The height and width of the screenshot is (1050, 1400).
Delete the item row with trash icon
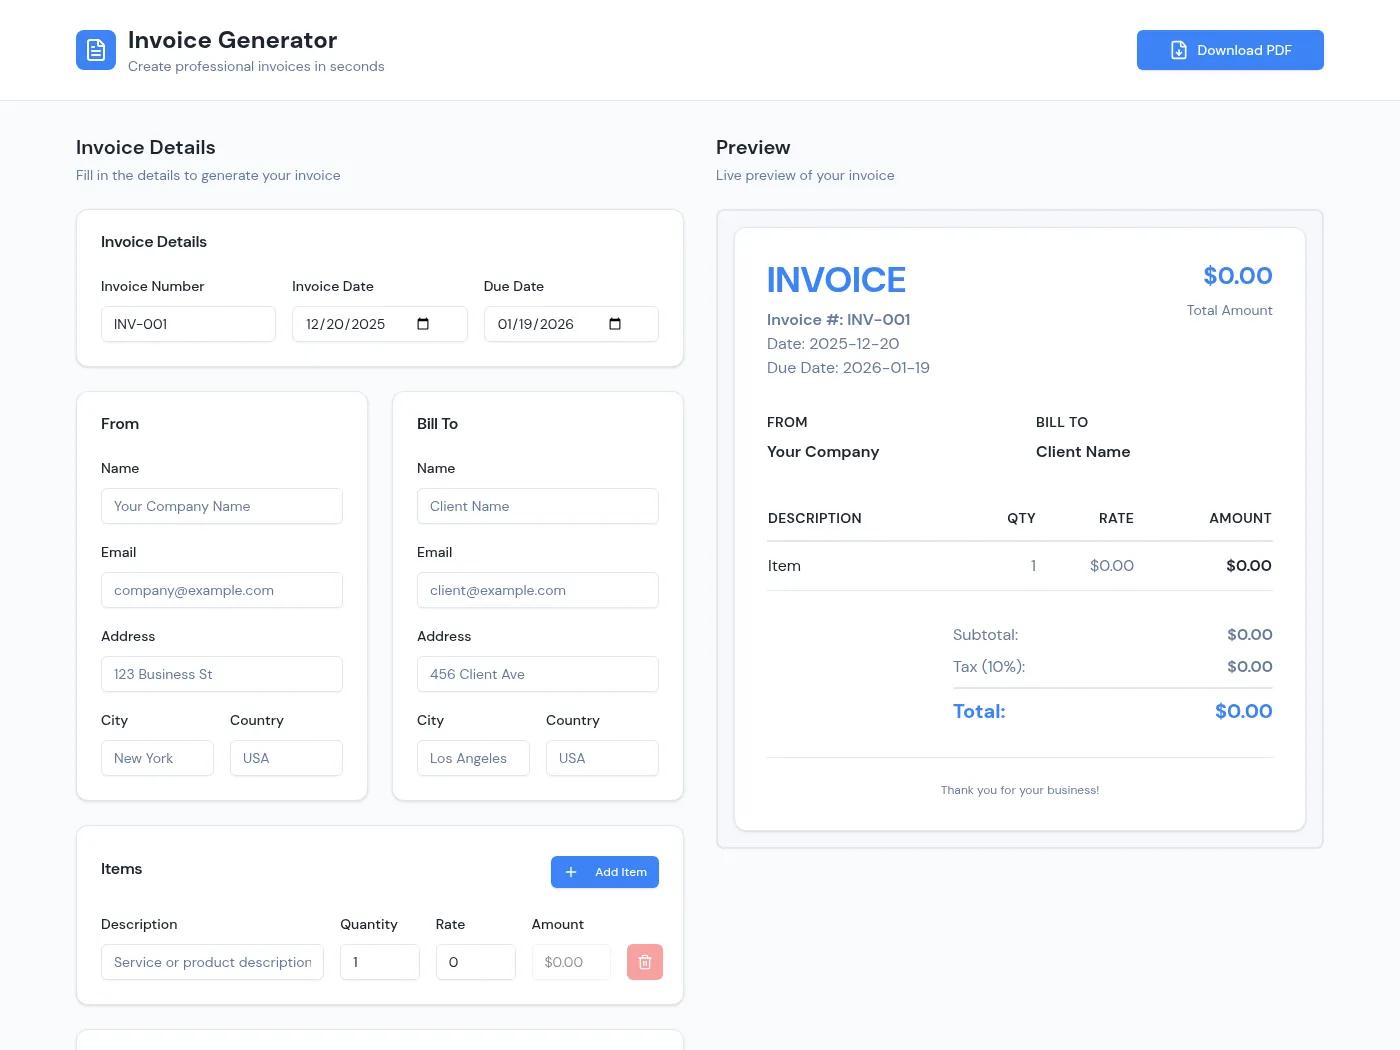click(x=645, y=962)
